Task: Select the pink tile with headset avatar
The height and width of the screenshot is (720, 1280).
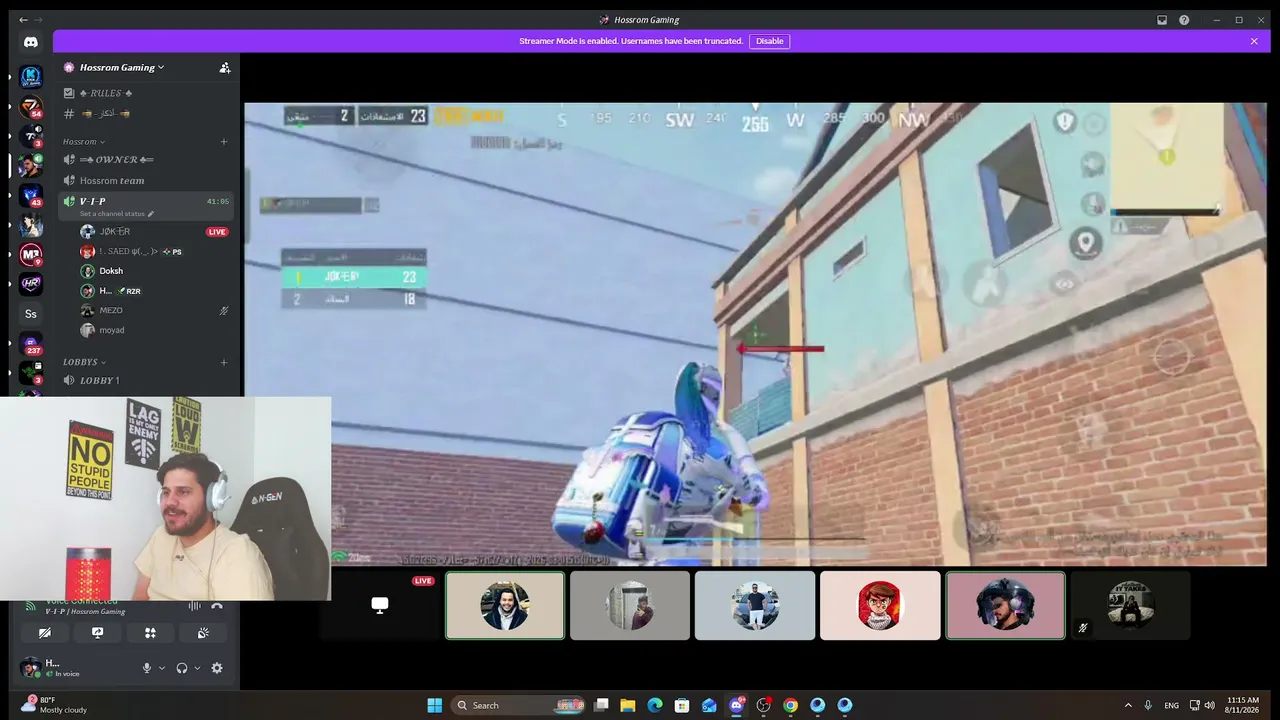Action: pyautogui.click(x=1005, y=605)
